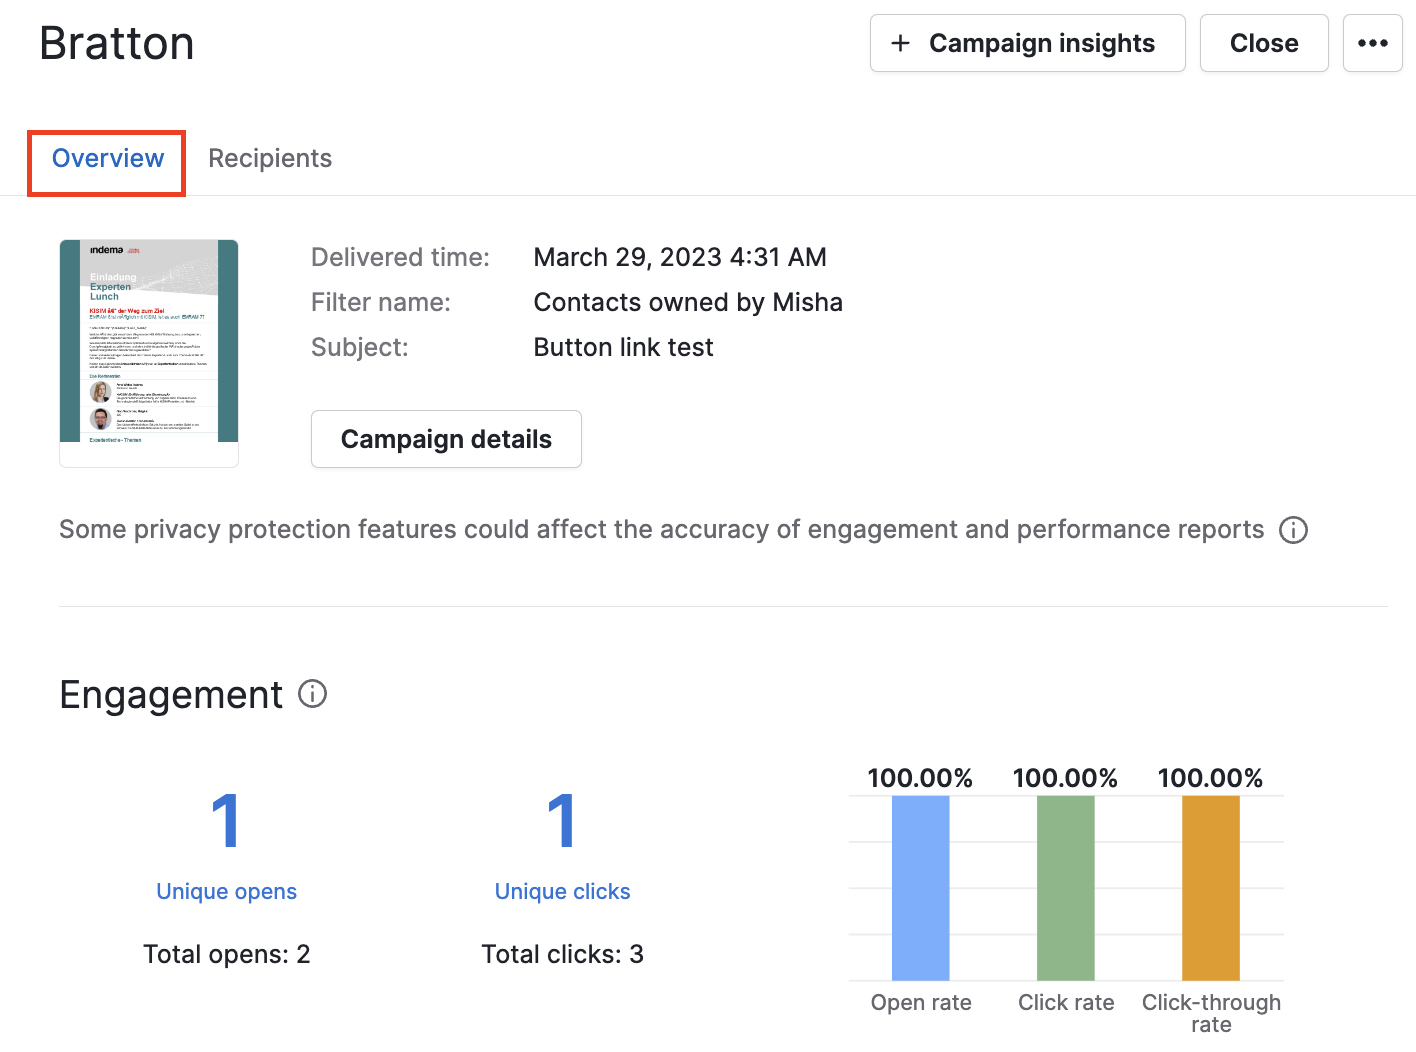The height and width of the screenshot is (1052, 1416).
Task: Open the Unique clicks breakdown
Action: (562, 891)
